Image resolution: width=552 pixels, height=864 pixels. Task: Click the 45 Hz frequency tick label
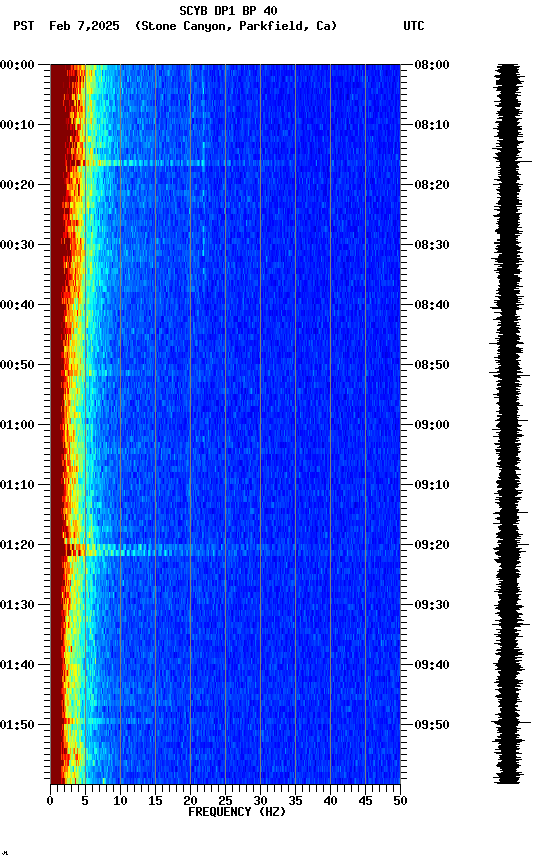(365, 801)
